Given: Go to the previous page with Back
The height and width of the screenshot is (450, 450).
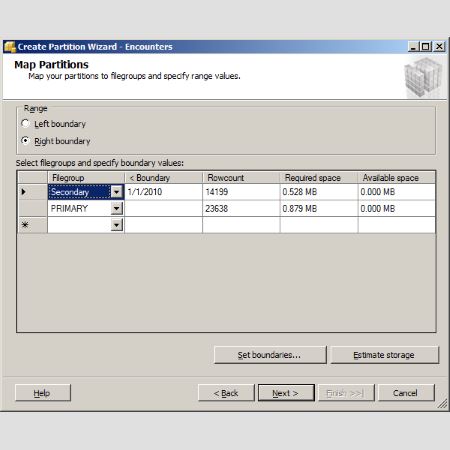Looking at the screenshot, I should [226, 393].
